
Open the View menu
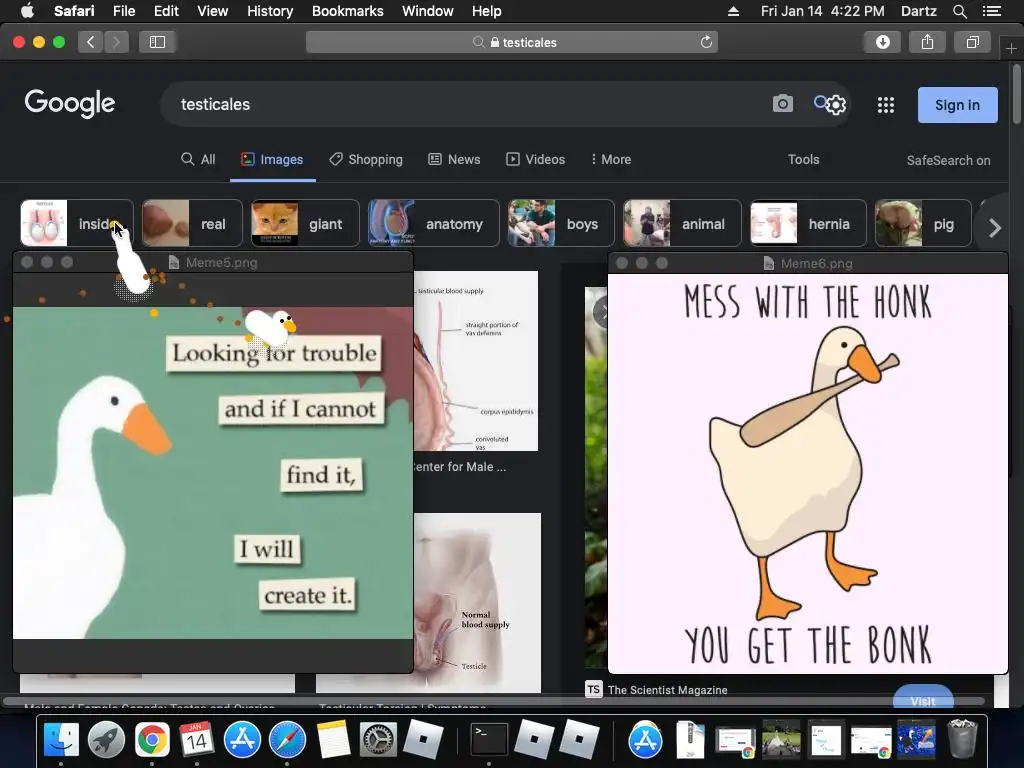point(212,11)
